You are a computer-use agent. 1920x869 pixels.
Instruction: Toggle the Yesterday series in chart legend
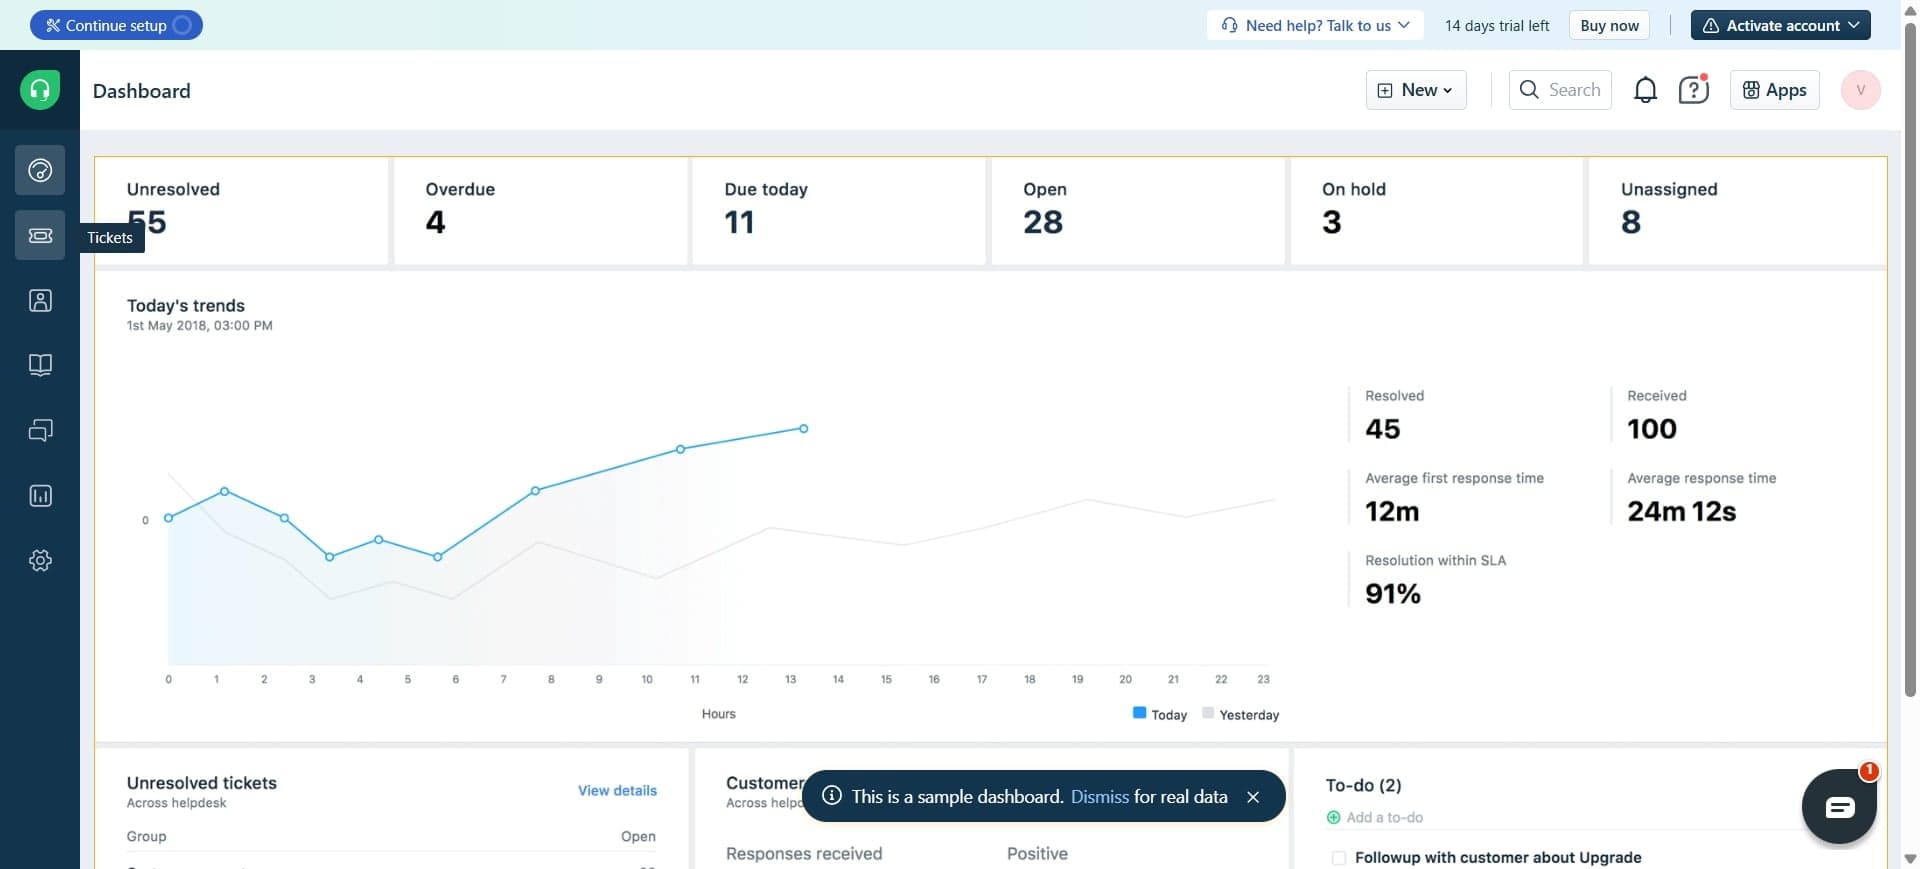(1240, 714)
